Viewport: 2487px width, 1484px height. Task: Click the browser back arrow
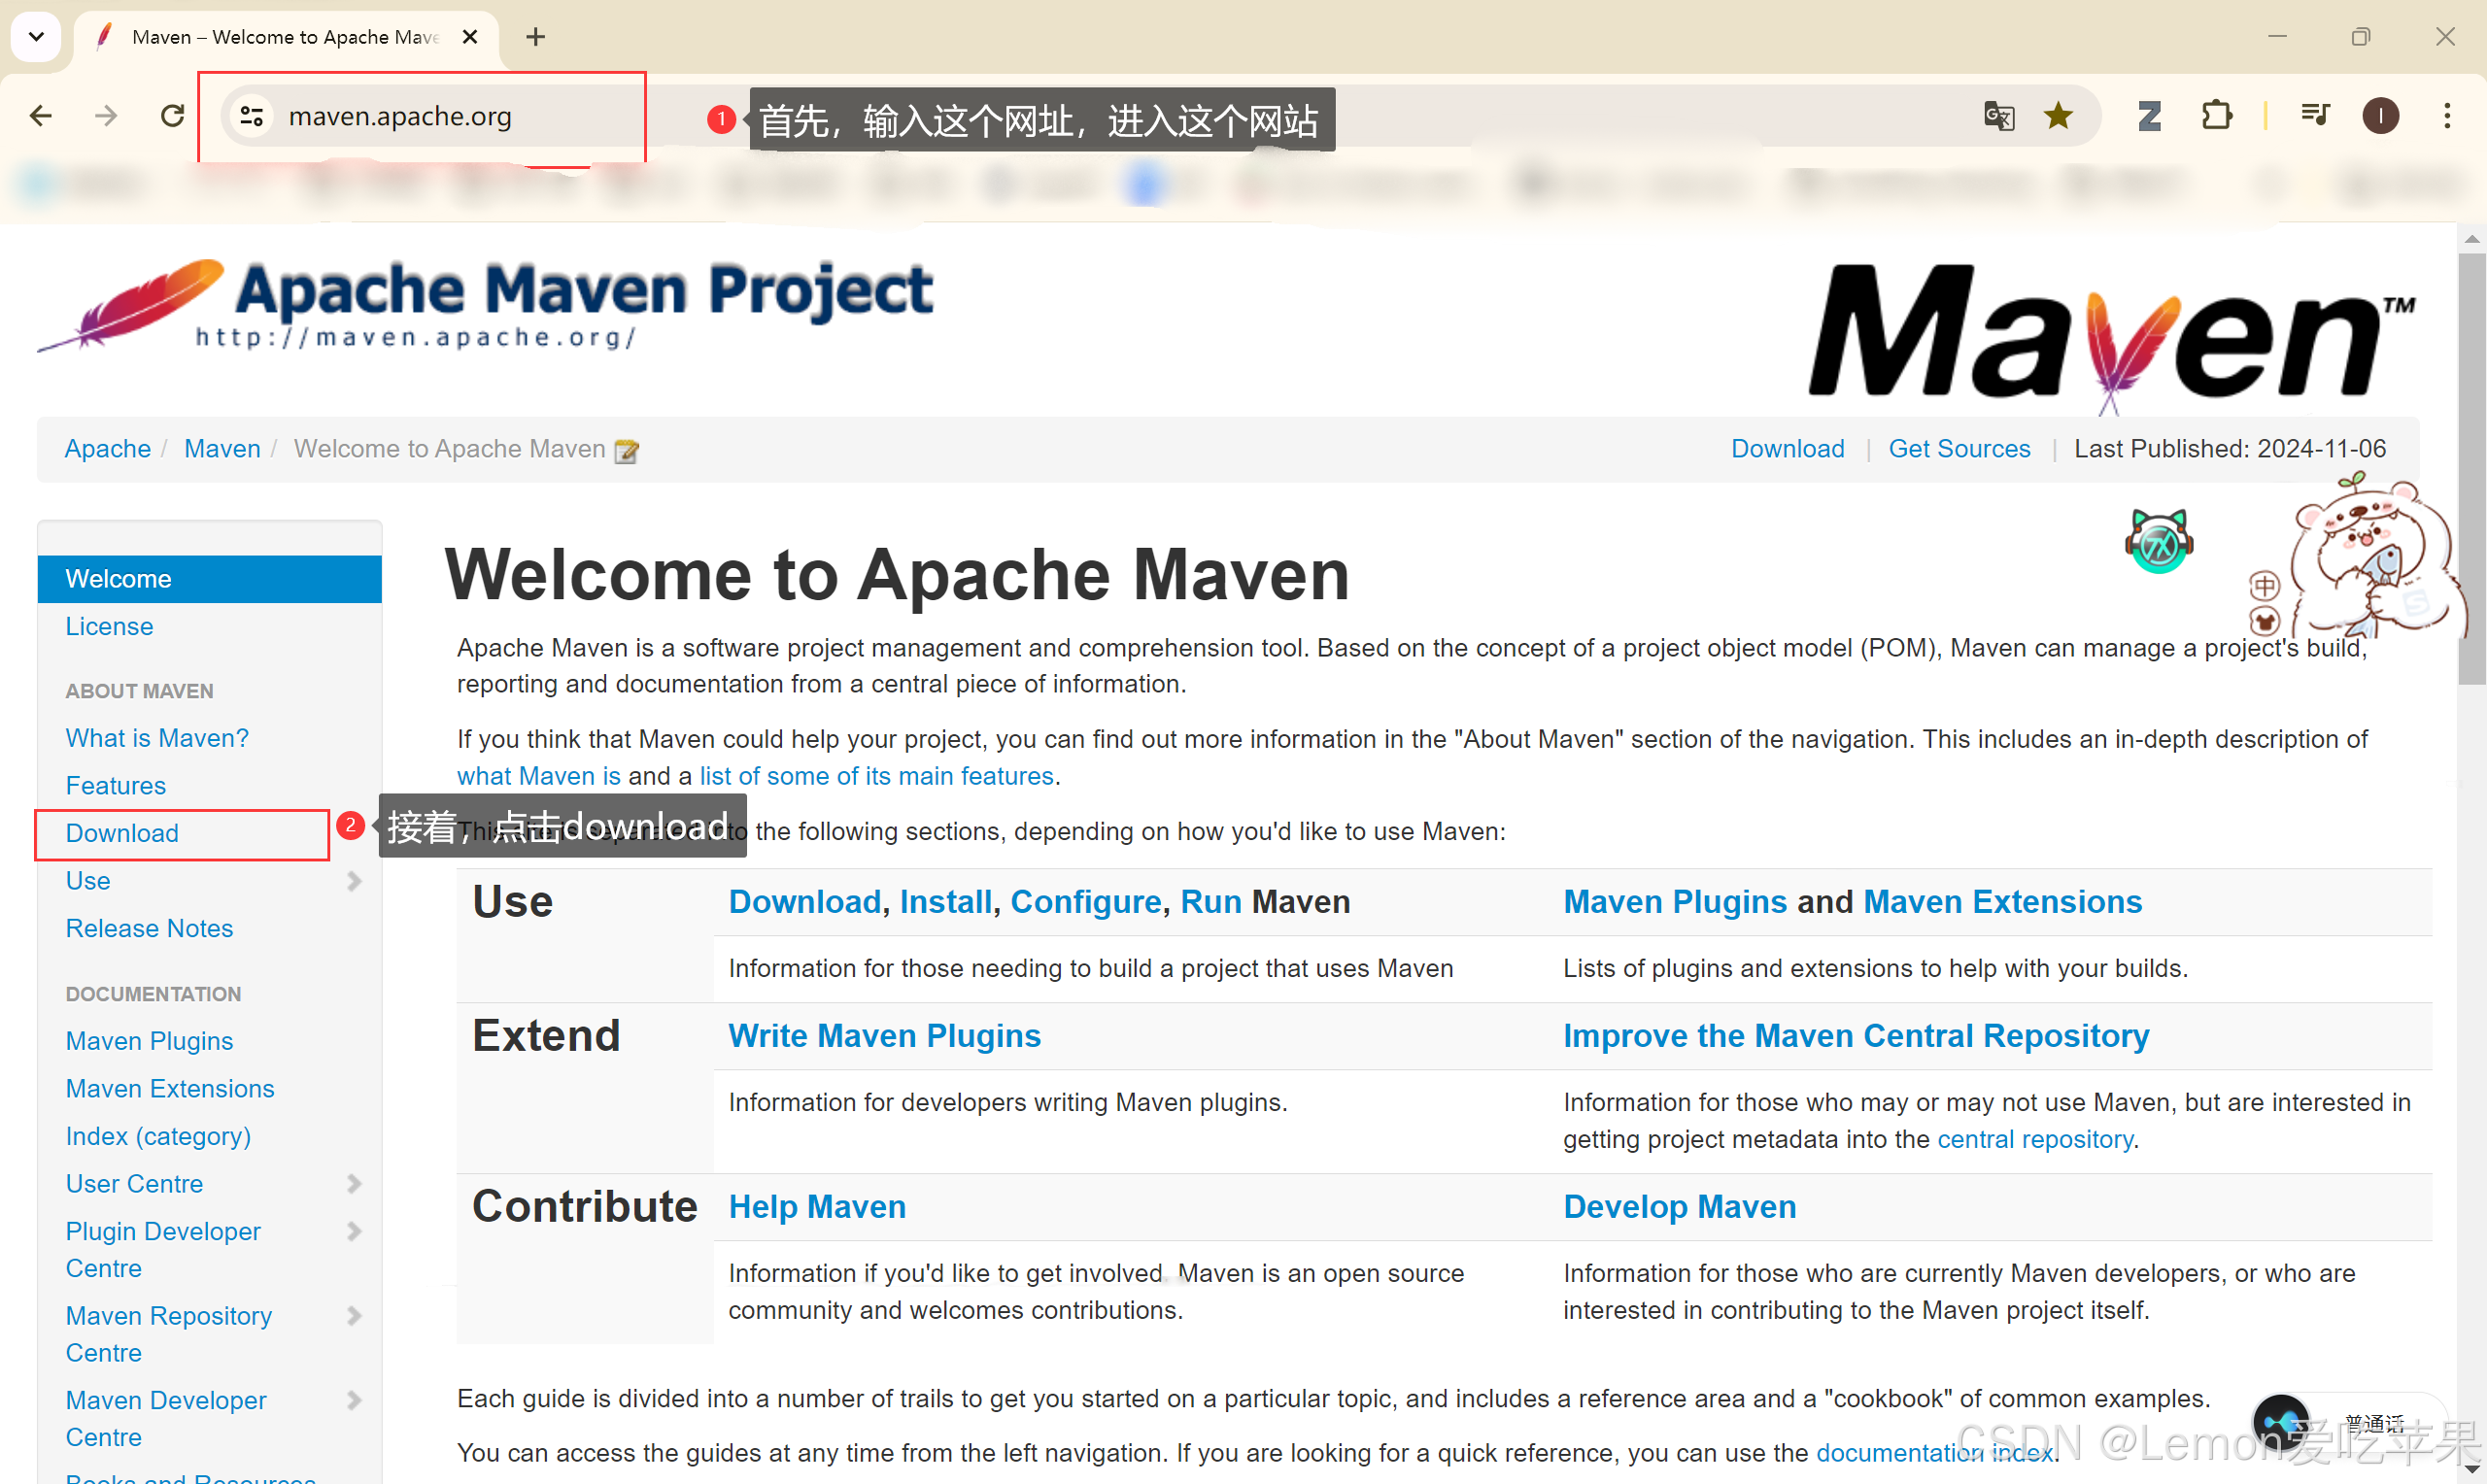pyautogui.click(x=41, y=116)
